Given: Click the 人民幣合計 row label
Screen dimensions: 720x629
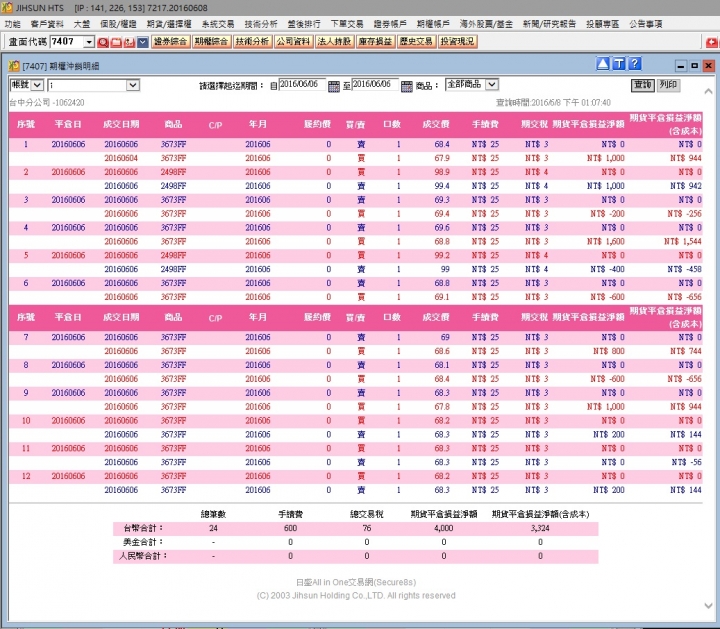Looking at the screenshot, I should click(x=143, y=556).
